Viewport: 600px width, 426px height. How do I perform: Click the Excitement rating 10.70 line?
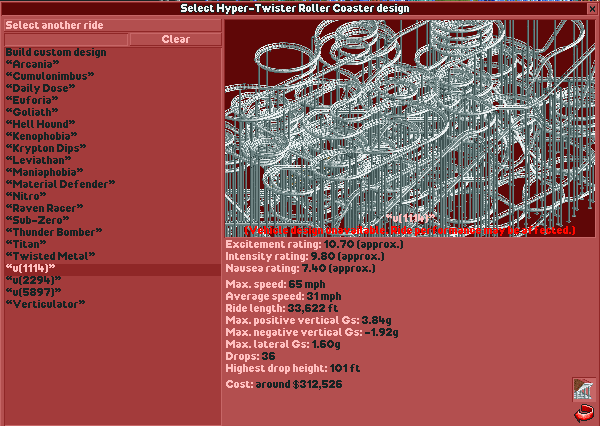(314, 244)
